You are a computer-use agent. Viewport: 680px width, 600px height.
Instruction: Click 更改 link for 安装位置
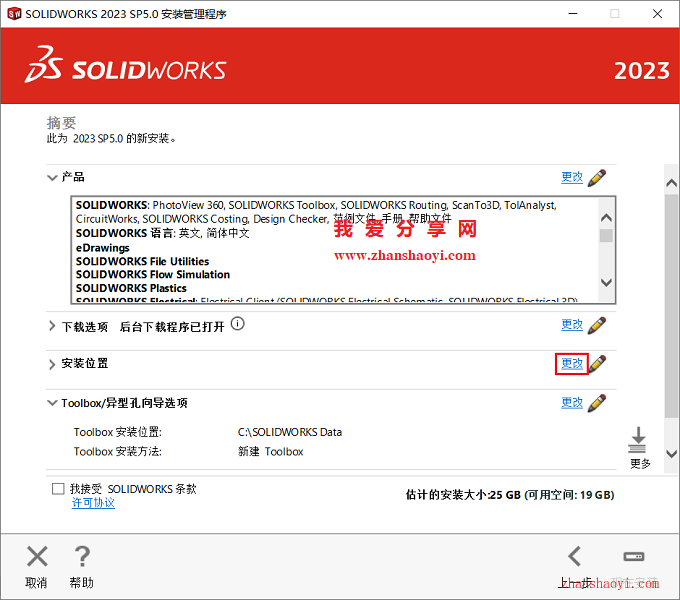(x=572, y=364)
